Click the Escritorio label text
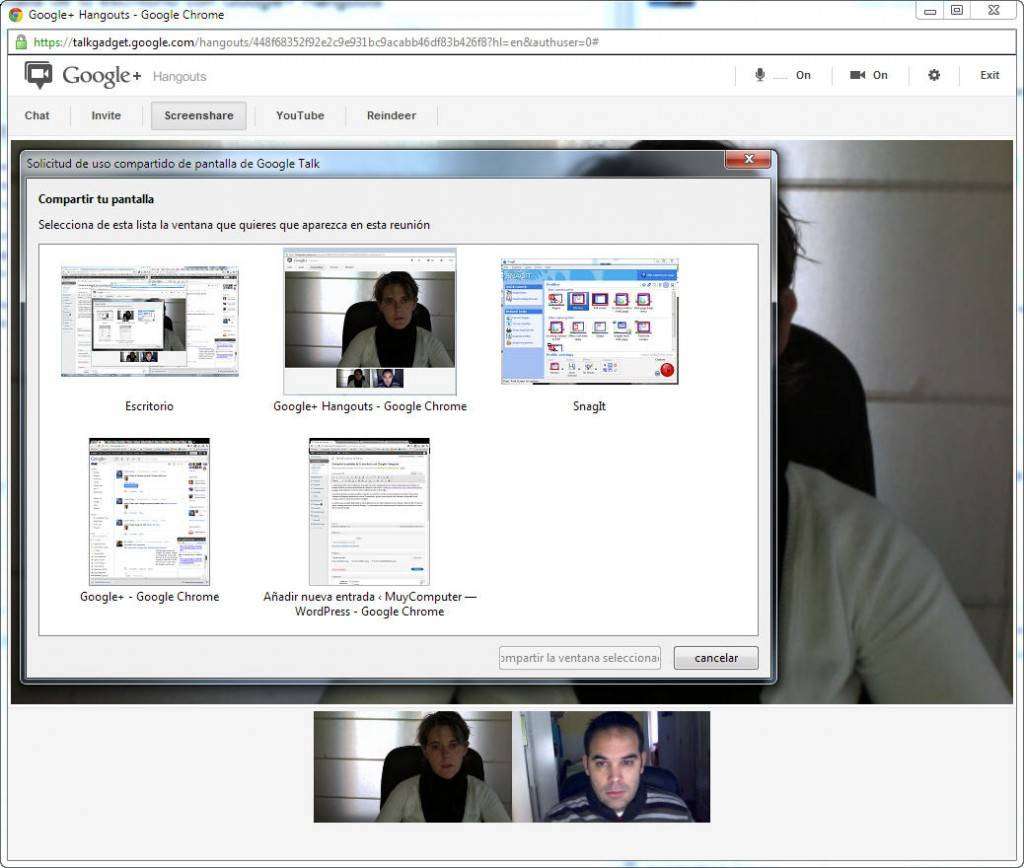This screenshot has width=1024, height=868. click(150, 406)
